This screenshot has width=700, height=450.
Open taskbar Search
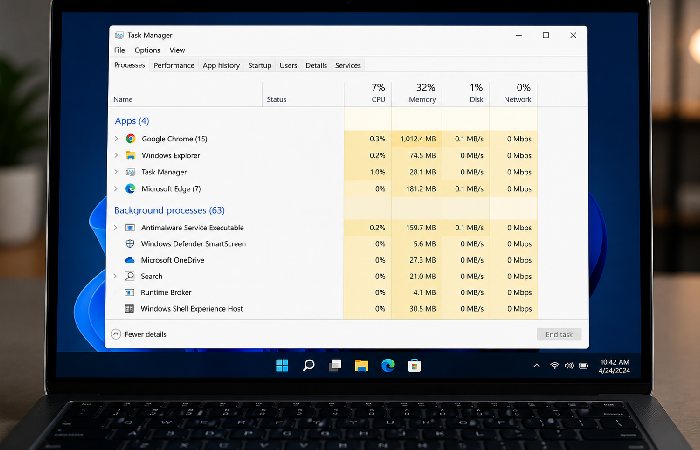[308, 366]
